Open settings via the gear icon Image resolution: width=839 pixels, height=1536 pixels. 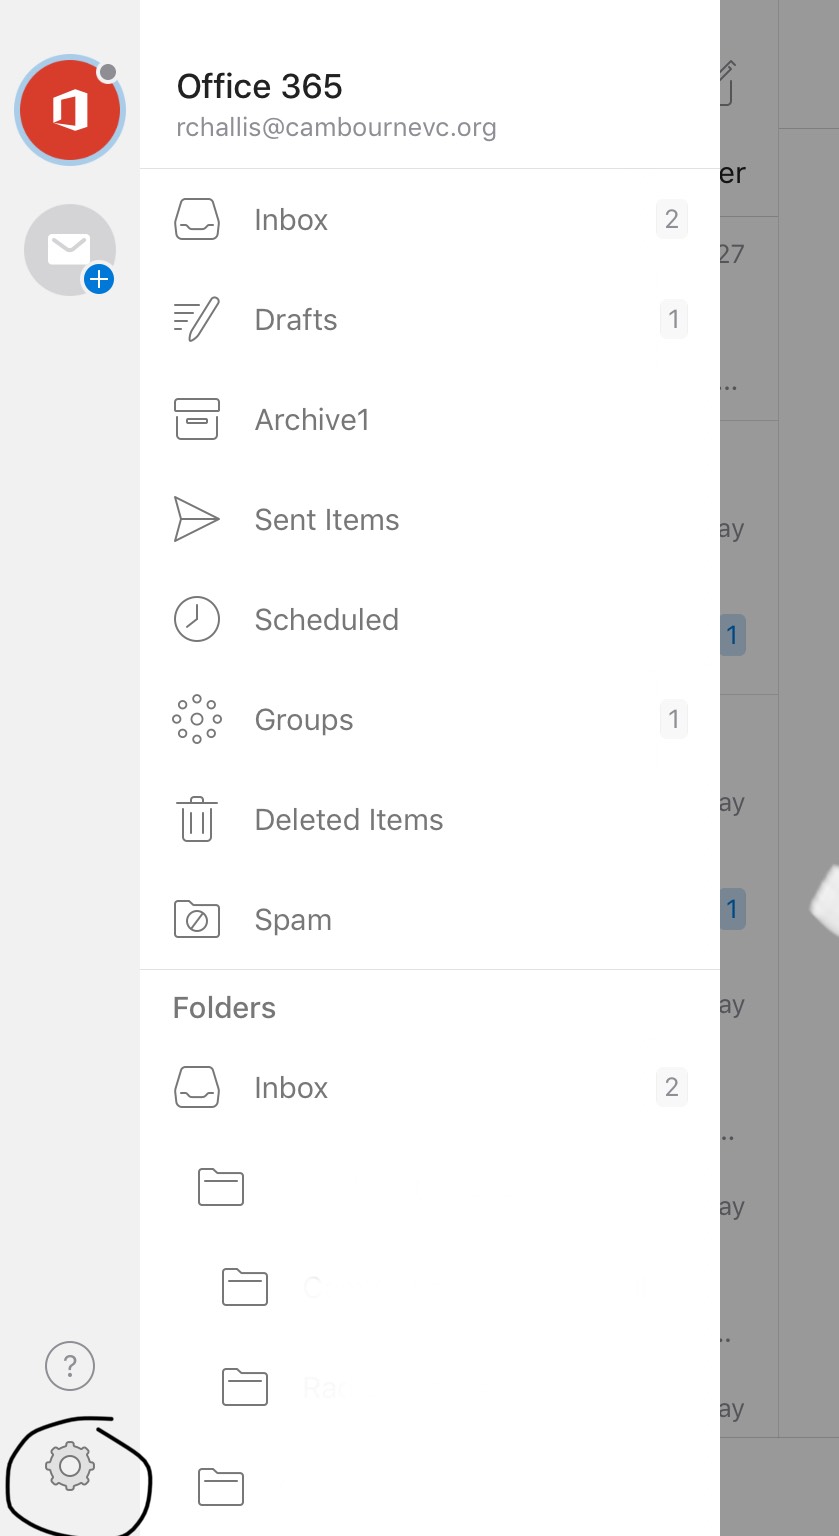coord(70,1466)
